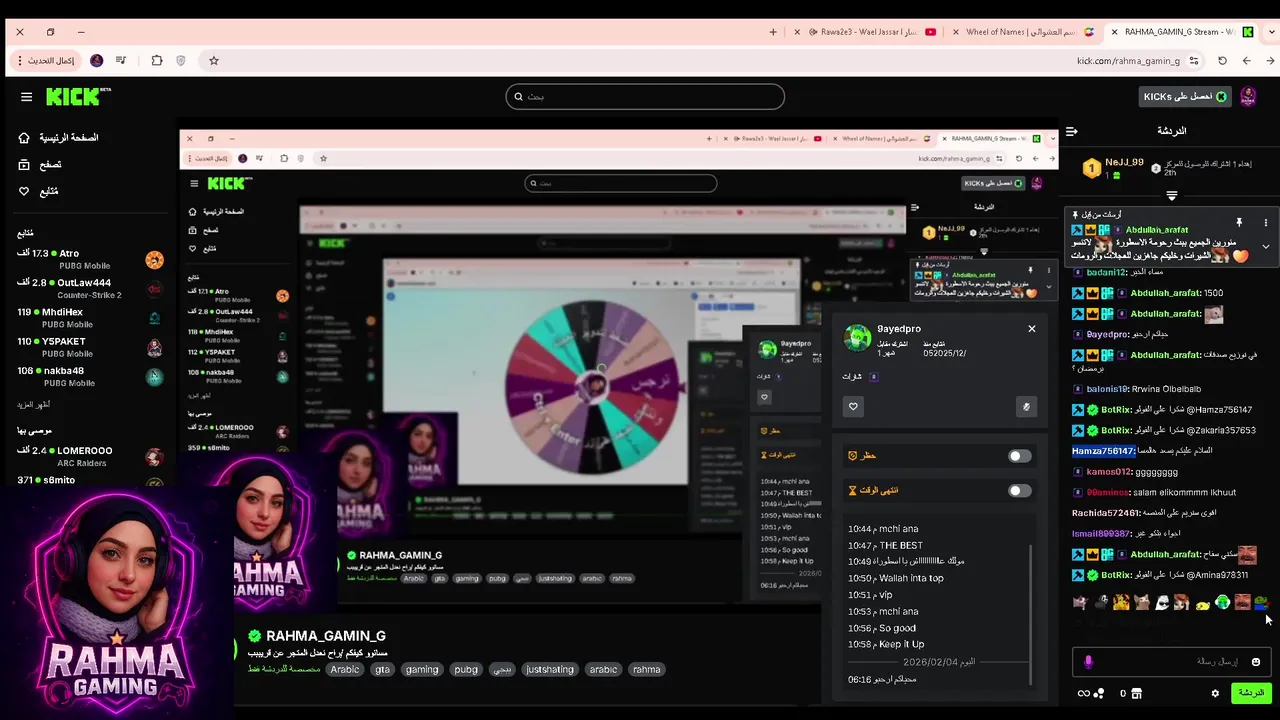Viewport: 1280px width, 720px height.
Task: Switch to the Wheel of Names tab
Action: point(1024,32)
